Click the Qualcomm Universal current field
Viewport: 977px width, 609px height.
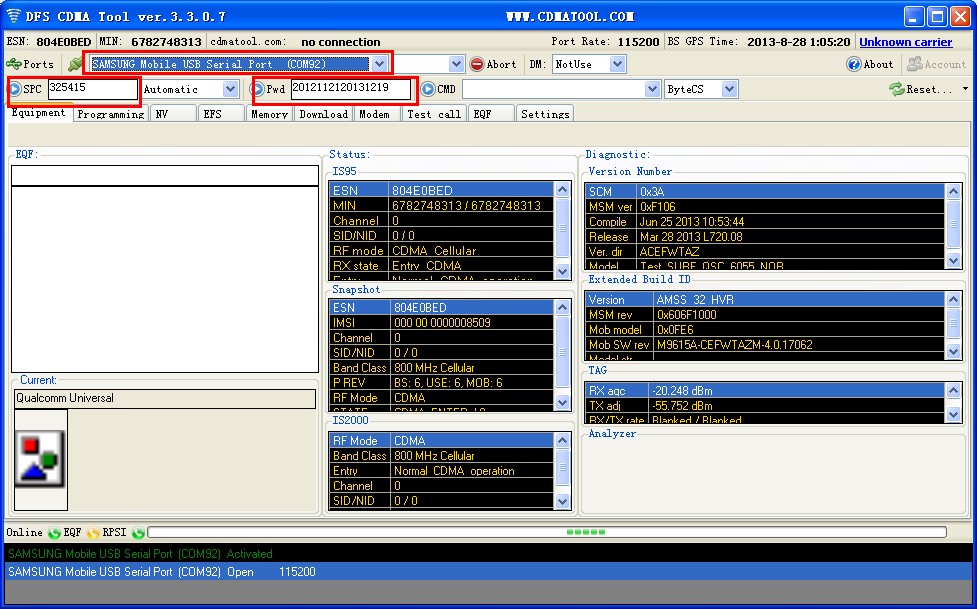click(x=165, y=398)
